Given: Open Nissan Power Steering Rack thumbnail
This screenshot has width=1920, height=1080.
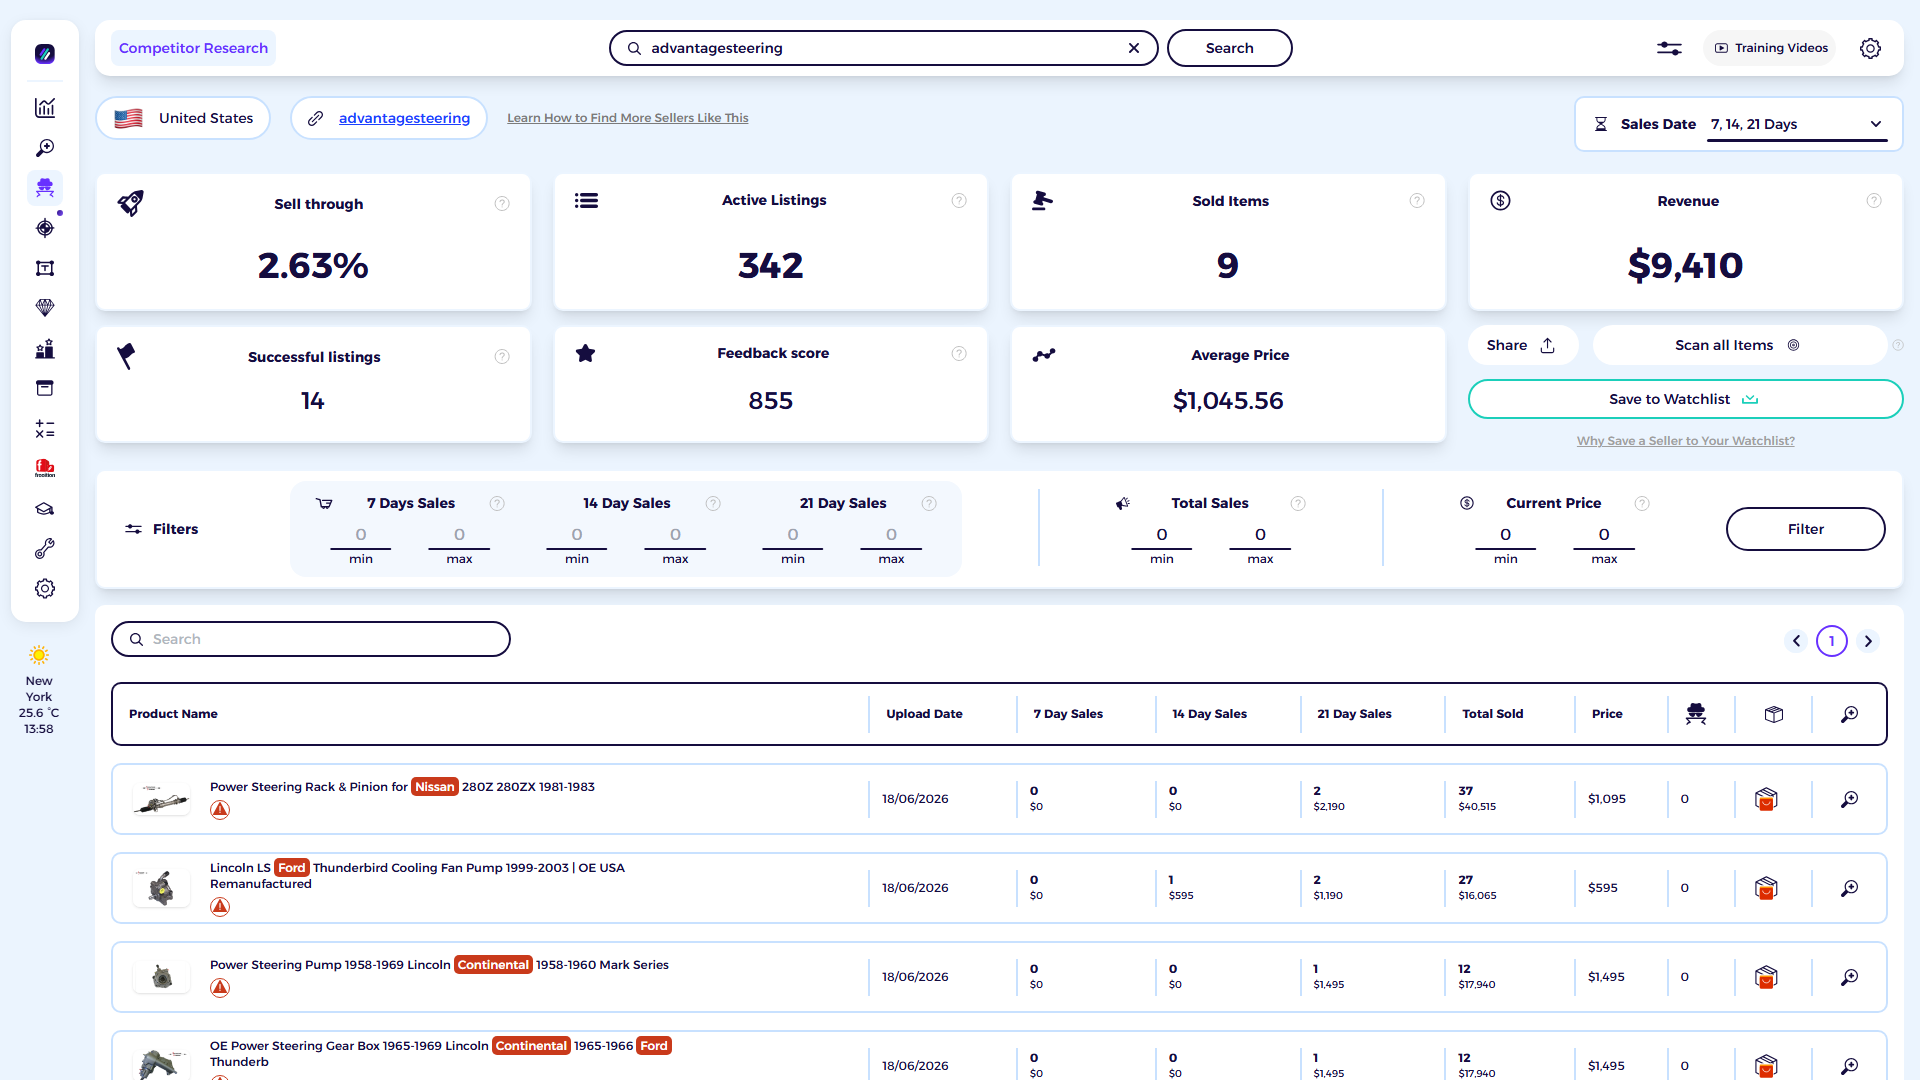Looking at the screenshot, I should 161,799.
